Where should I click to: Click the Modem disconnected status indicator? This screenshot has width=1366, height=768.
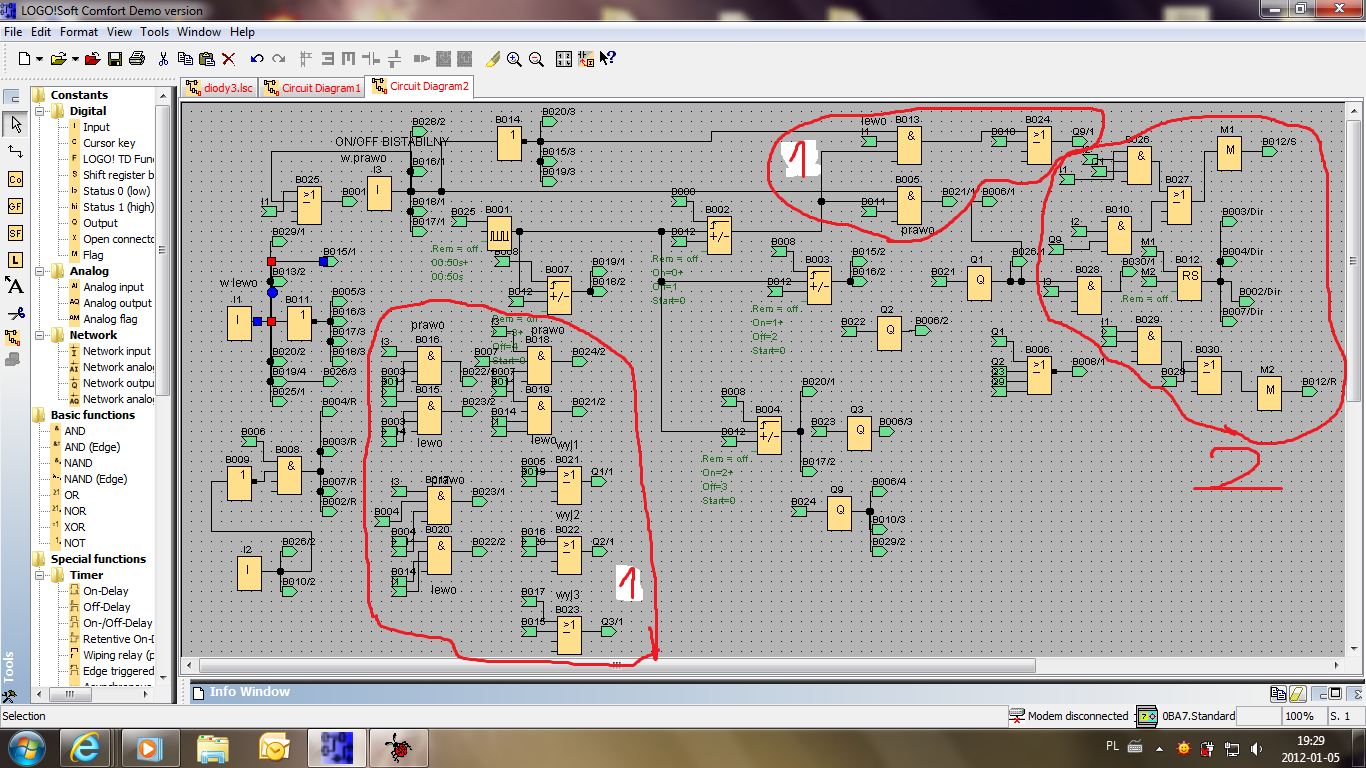1069,716
